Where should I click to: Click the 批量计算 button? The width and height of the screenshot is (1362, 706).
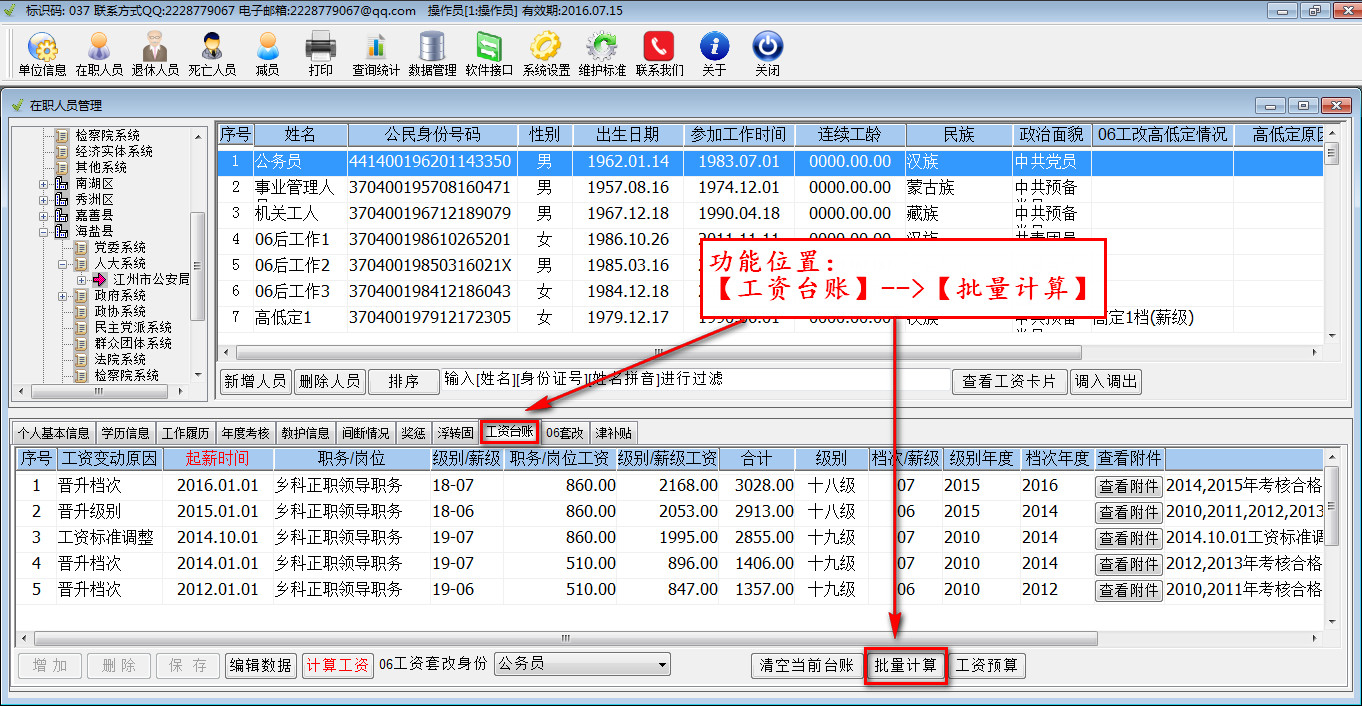point(905,666)
